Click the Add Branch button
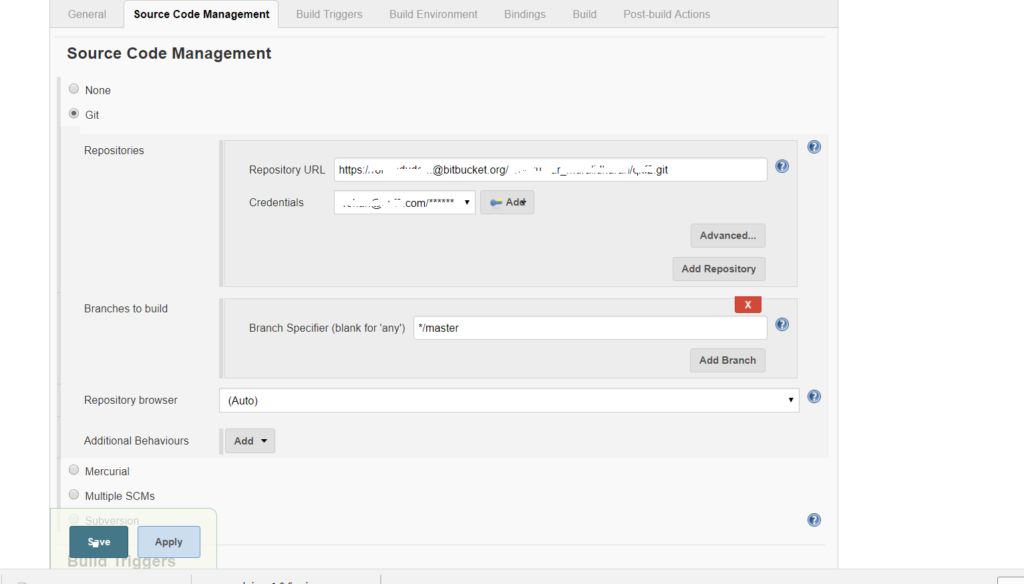The image size is (1024, 584). (727, 360)
